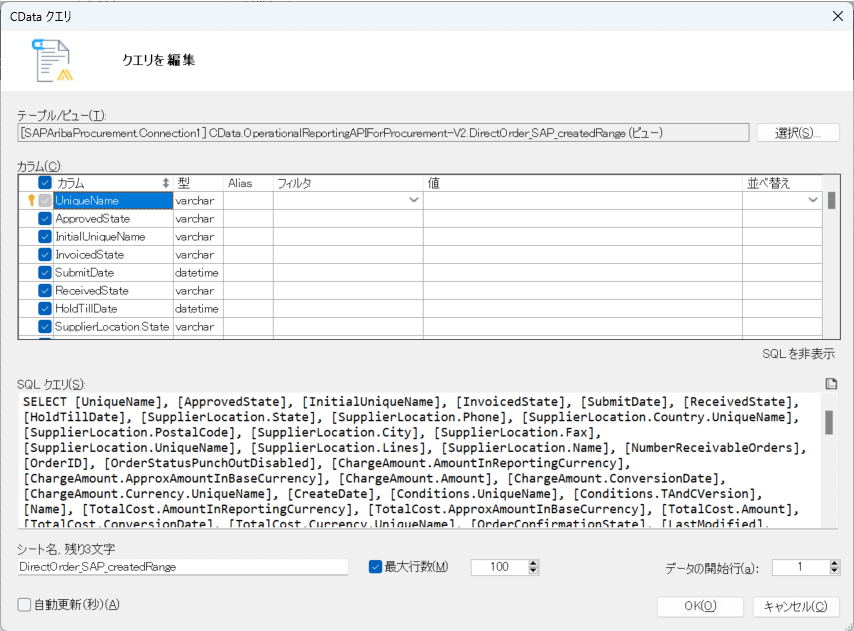Select the SupplierLocation.State column name cell
This screenshot has height=631, width=854.
[113, 327]
